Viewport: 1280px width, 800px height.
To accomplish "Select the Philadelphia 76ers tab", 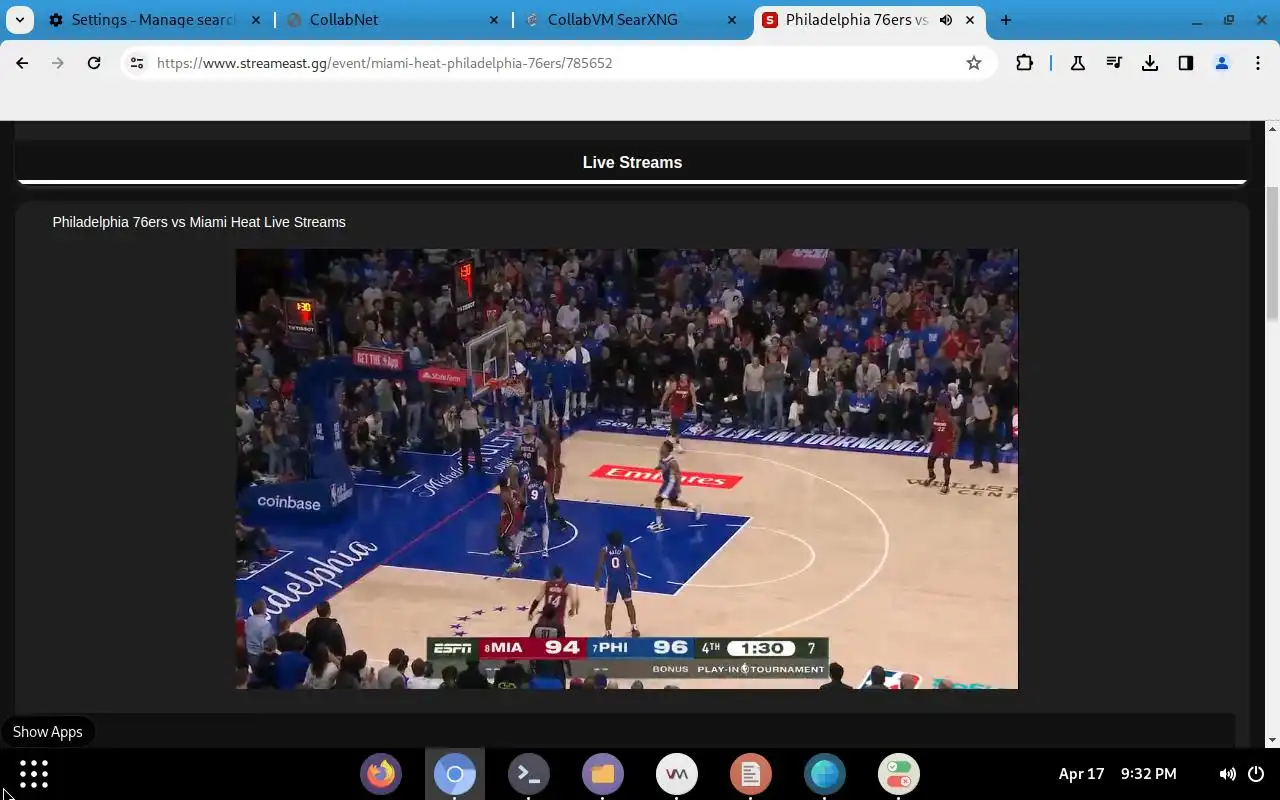I will (x=870, y=20).
